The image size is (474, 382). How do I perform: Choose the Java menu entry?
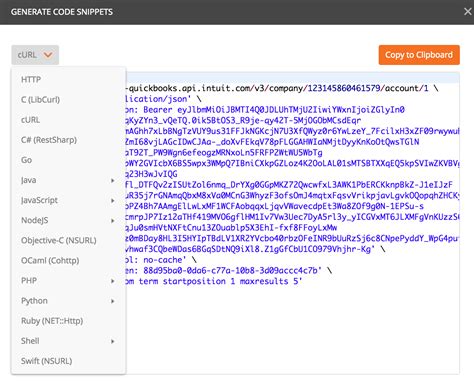click(68, 180)
